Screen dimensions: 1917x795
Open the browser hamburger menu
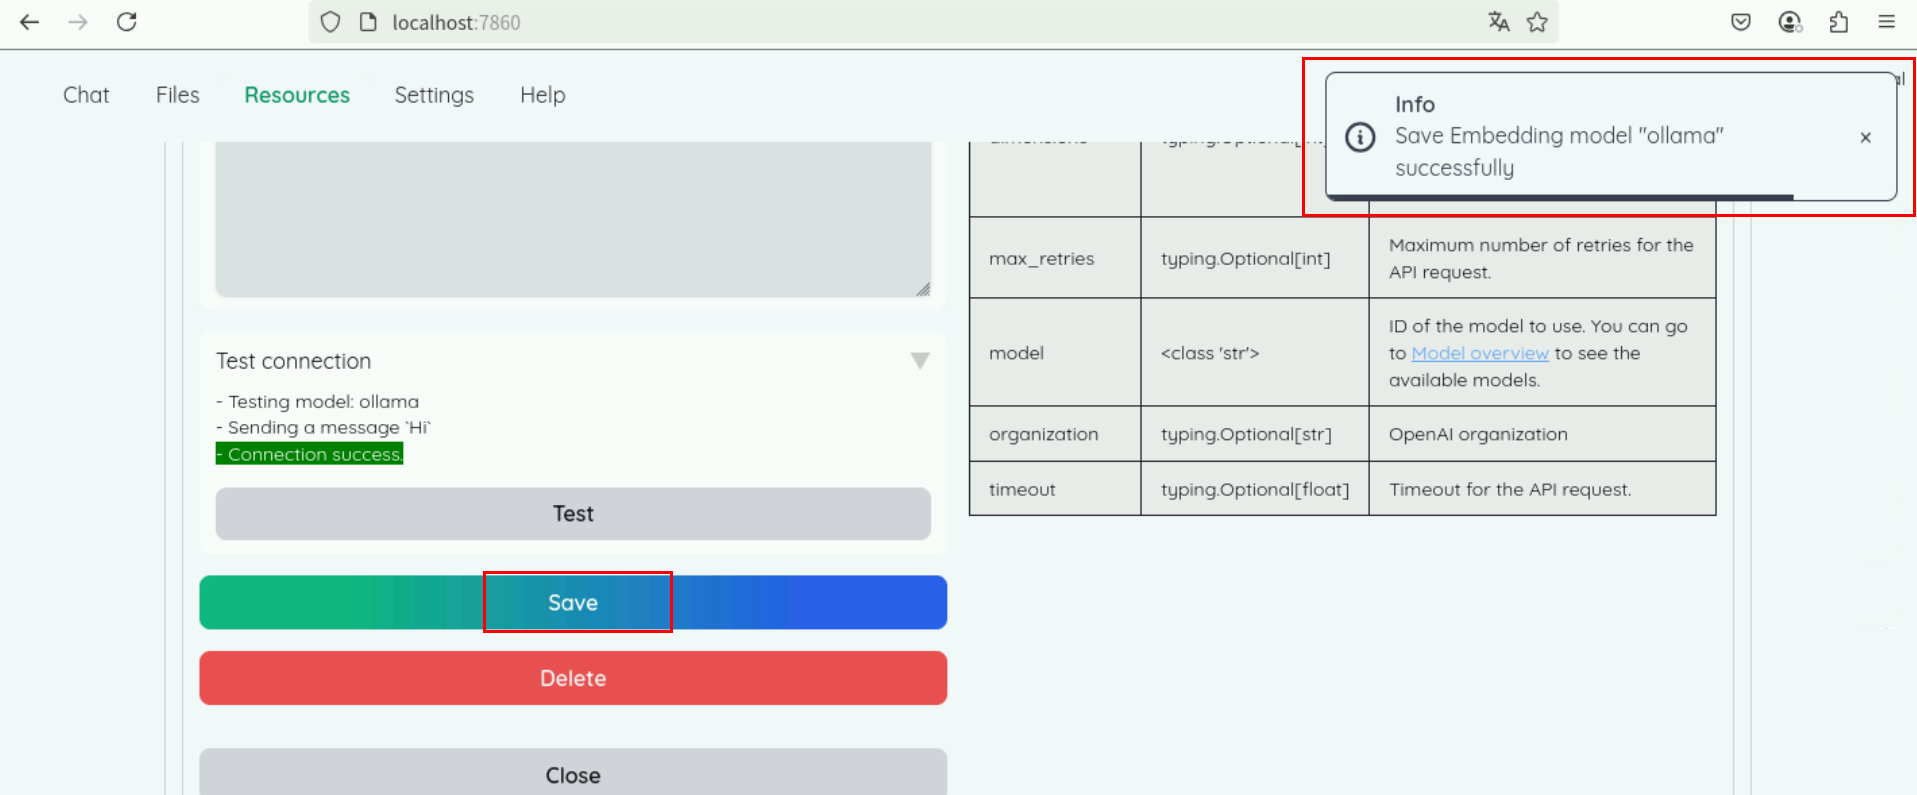coord(1887,22)
